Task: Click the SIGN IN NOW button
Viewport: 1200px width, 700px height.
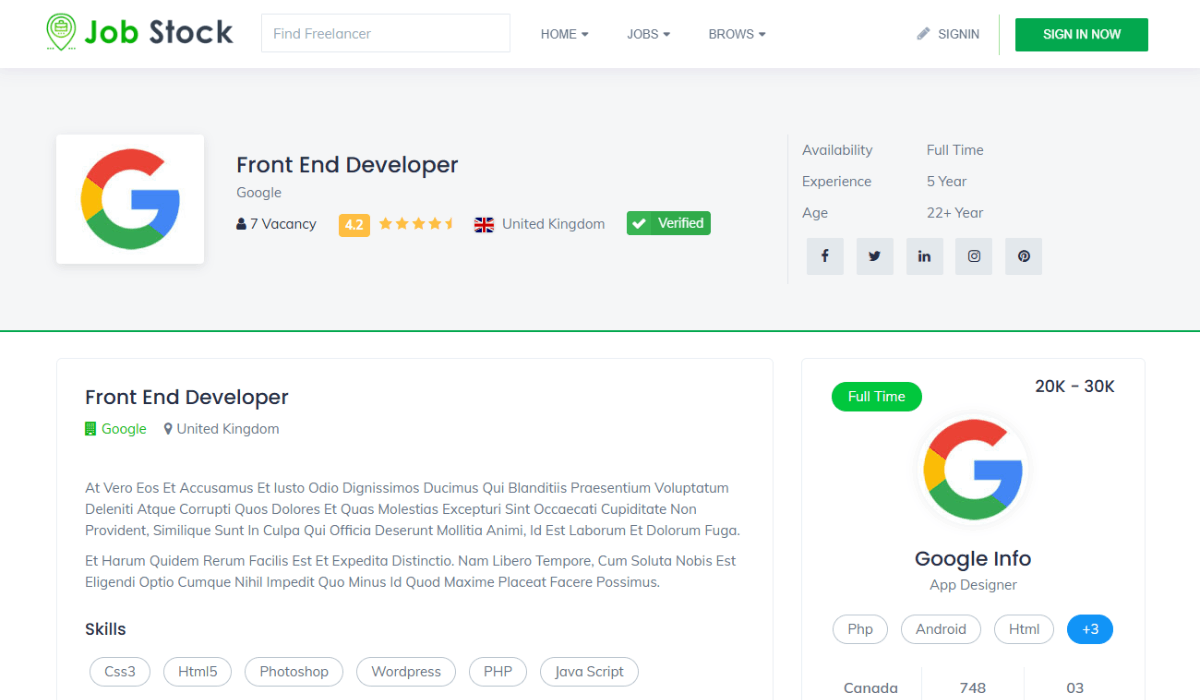Action: (1081, 34)
